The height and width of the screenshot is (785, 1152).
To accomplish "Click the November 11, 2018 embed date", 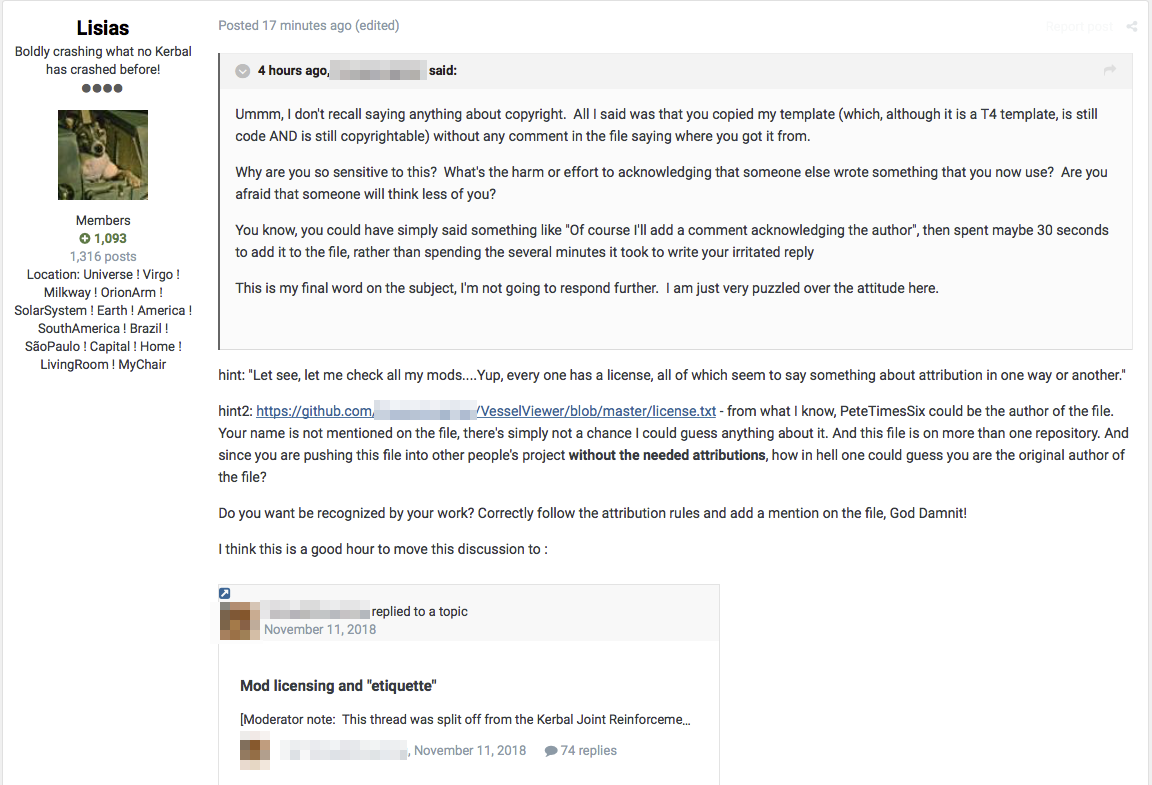I will (320, 630).
